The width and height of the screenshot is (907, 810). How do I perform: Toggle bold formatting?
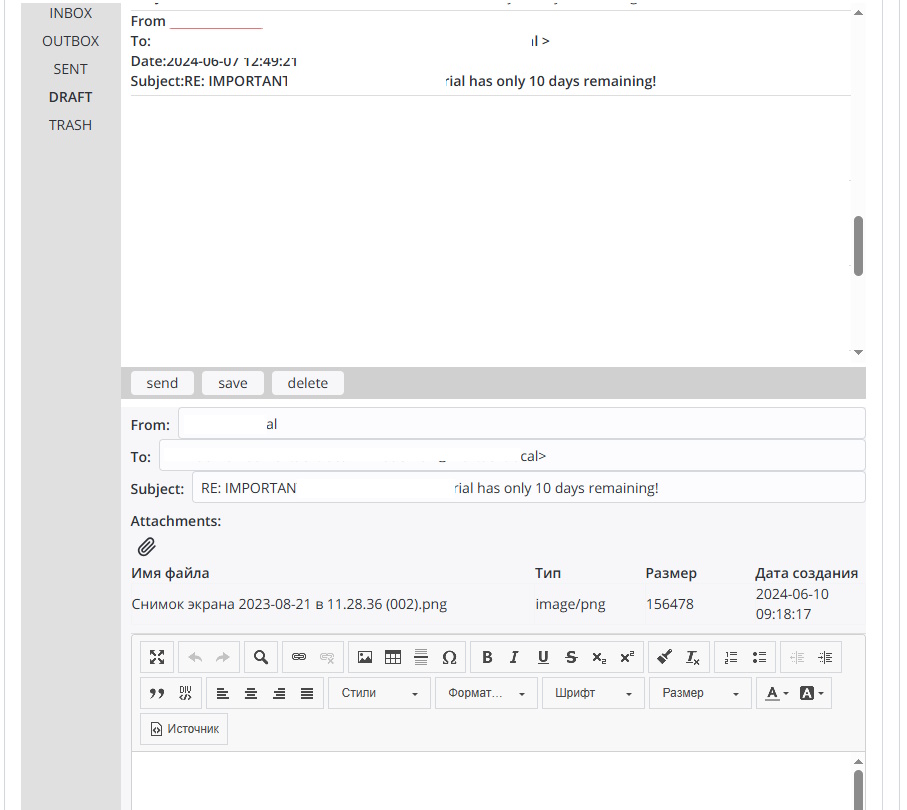(487, 657)
